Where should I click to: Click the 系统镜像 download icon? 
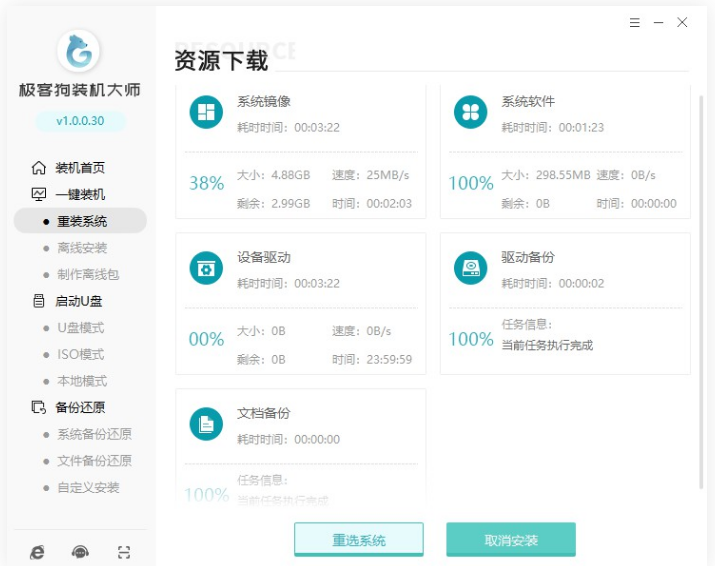206,112
